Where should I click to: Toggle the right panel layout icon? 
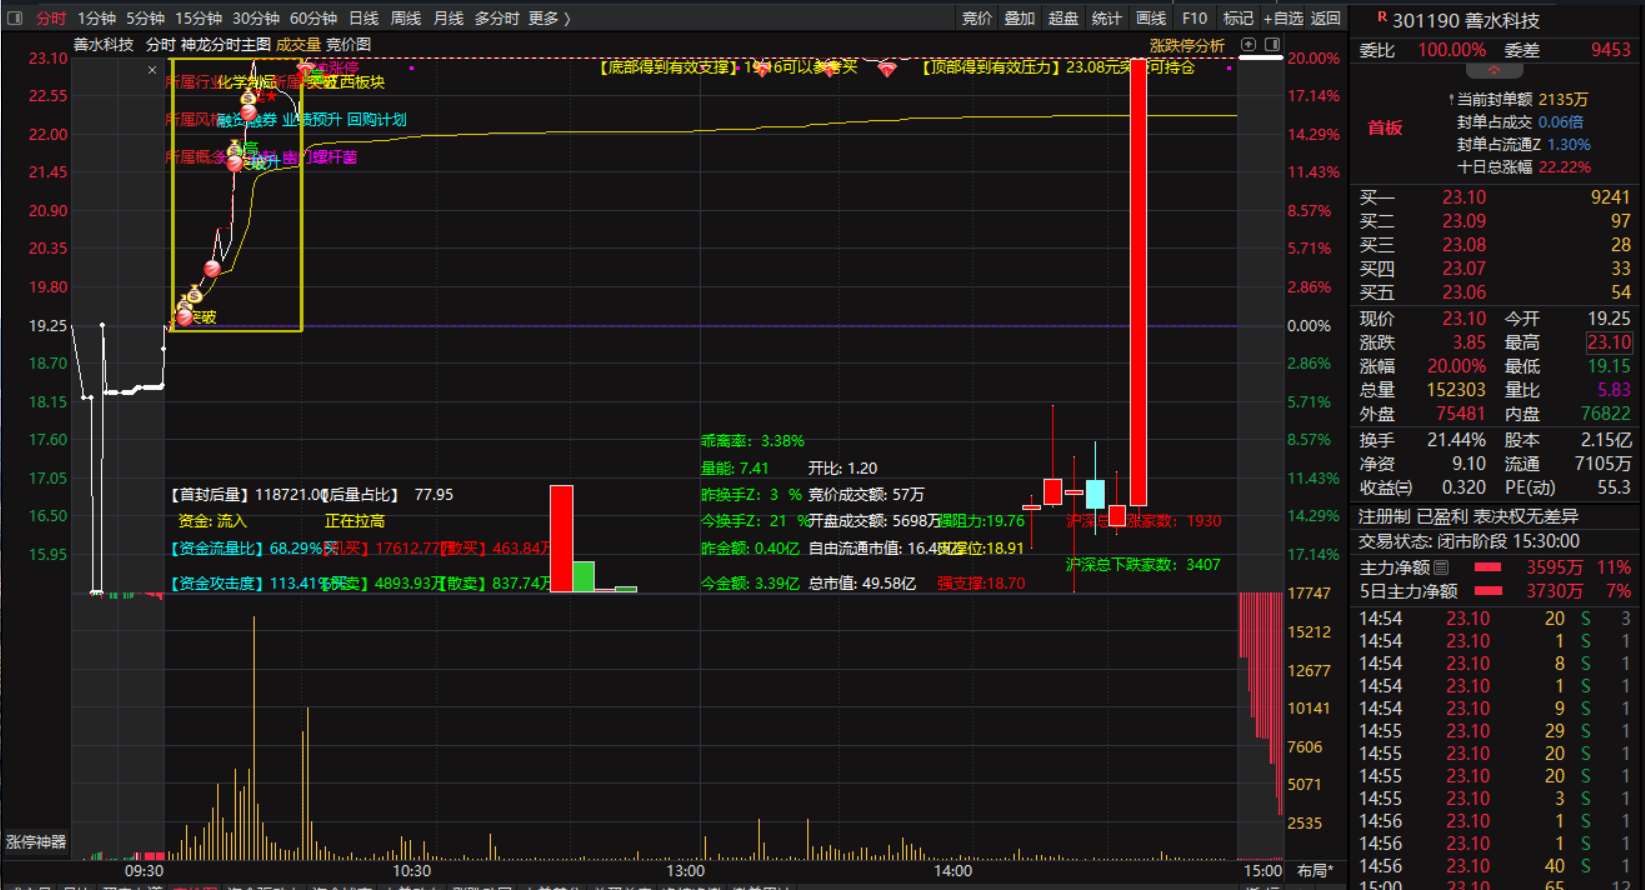[1272, 45]
